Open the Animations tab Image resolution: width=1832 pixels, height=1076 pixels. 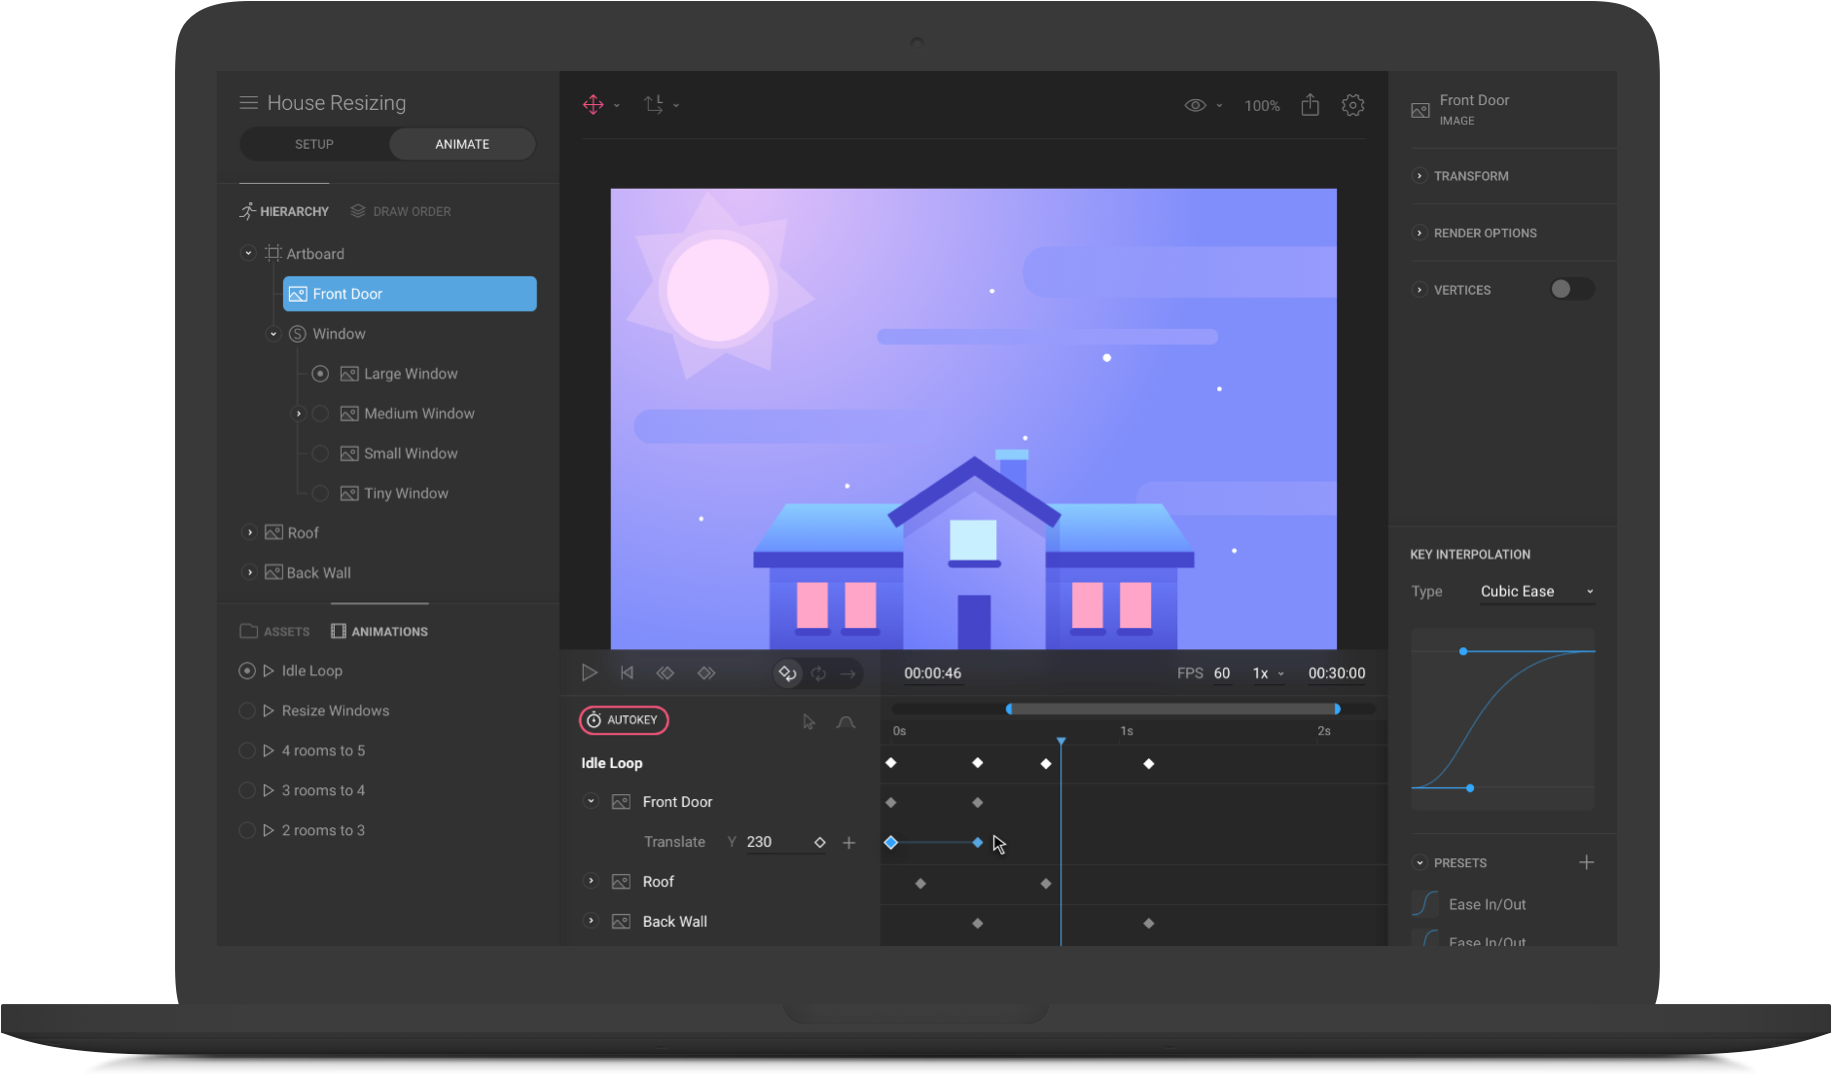pyautogui.click(x=379, y=632)
